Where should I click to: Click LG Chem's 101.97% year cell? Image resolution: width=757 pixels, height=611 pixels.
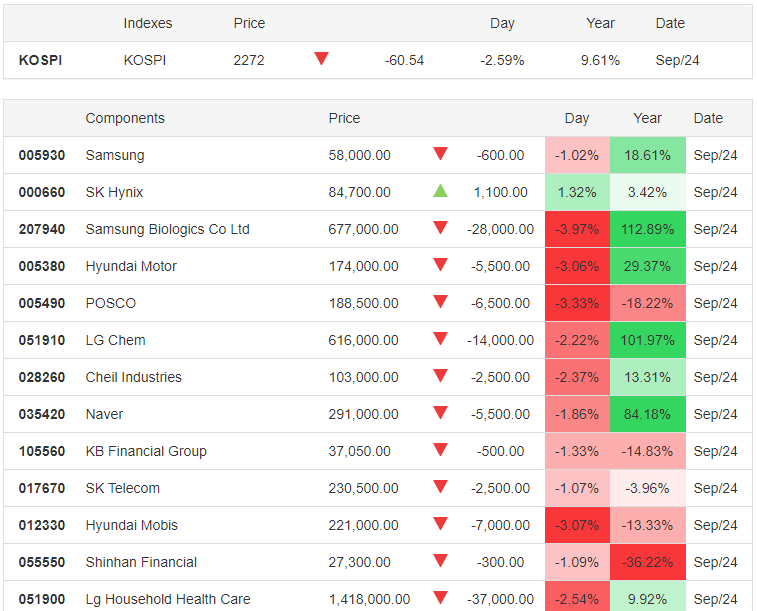coord(647,340)
